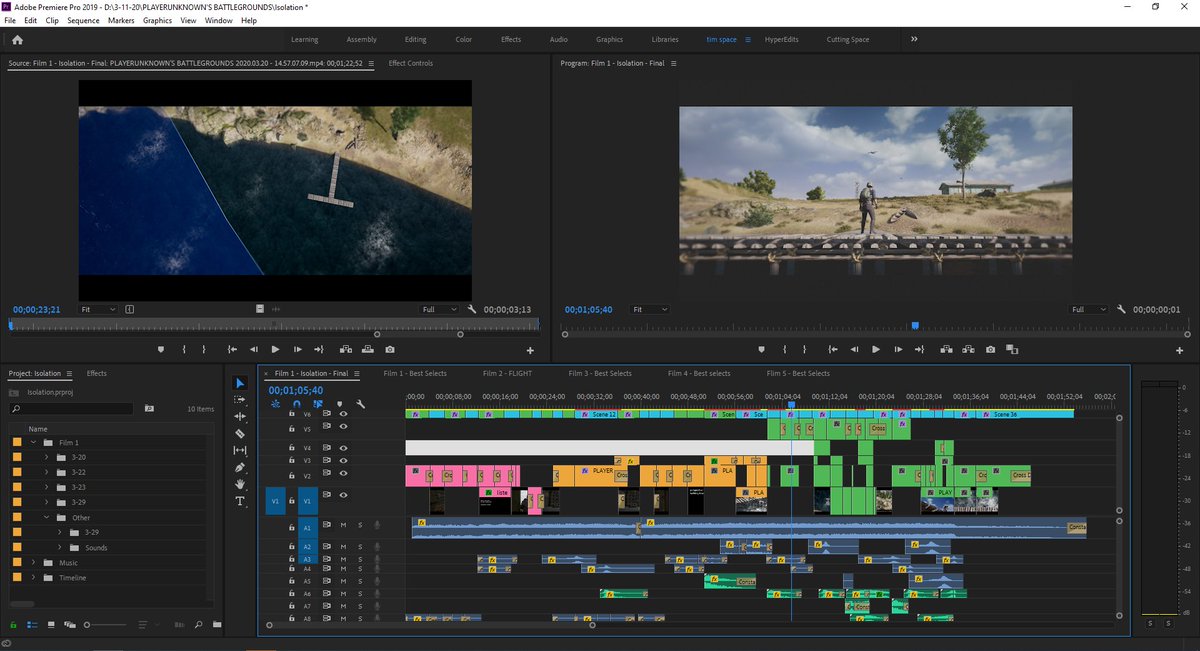
Task: Open the Markers menu
Action: 121,20
